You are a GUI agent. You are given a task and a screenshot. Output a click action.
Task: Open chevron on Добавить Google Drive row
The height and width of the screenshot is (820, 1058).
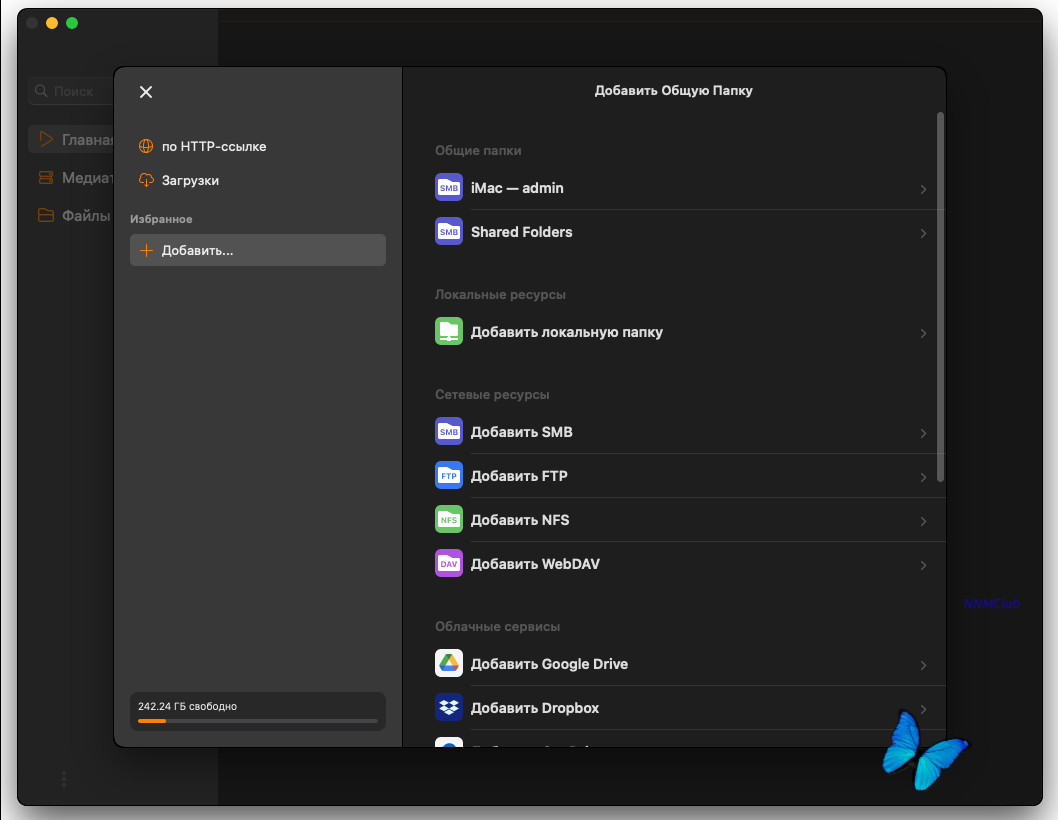(x=923, y=665)
